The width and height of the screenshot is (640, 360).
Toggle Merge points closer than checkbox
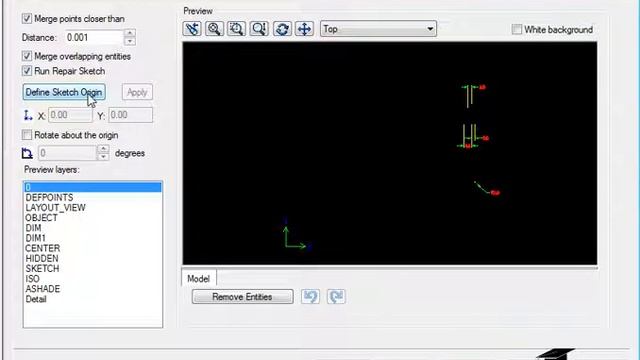tap(27, 18)
